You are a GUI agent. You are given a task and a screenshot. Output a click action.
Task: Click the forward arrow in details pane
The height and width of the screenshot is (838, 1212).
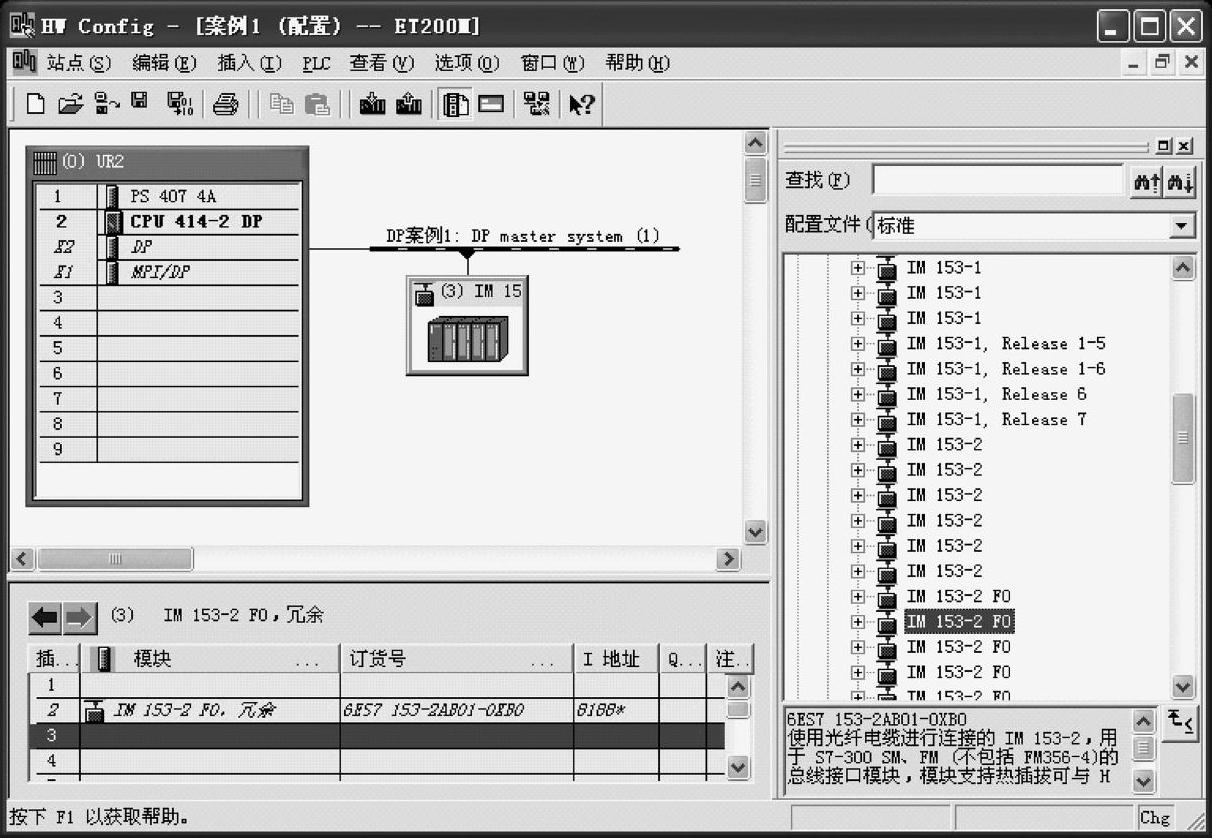coord(79,617)
